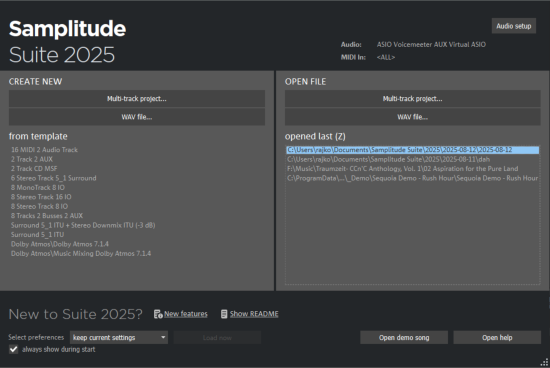Open the Select preferences dropdown
Image resolution: width=550 pixels, height=368 pixels.
119,337
